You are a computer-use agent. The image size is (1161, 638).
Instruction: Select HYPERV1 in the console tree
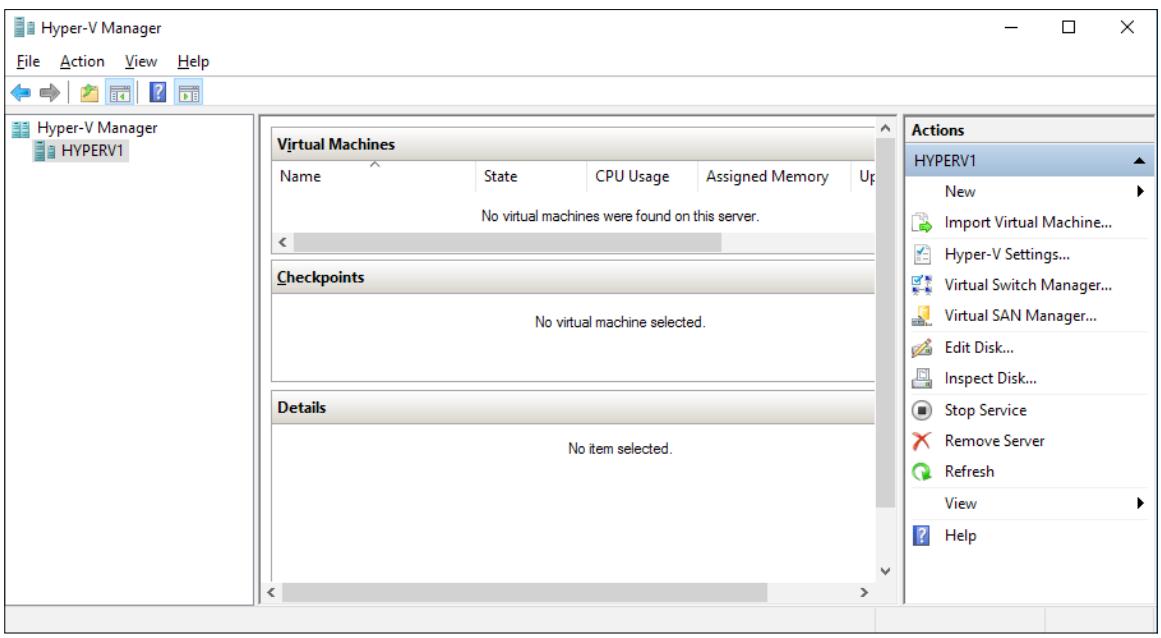[93, 151]
